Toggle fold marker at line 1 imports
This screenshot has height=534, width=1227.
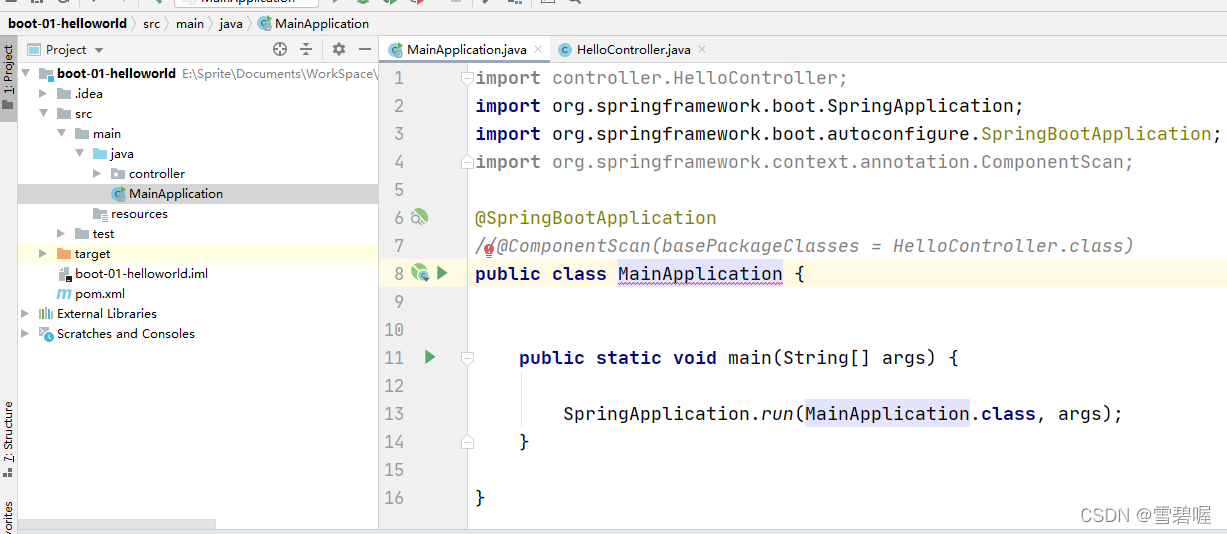point(466,77)
